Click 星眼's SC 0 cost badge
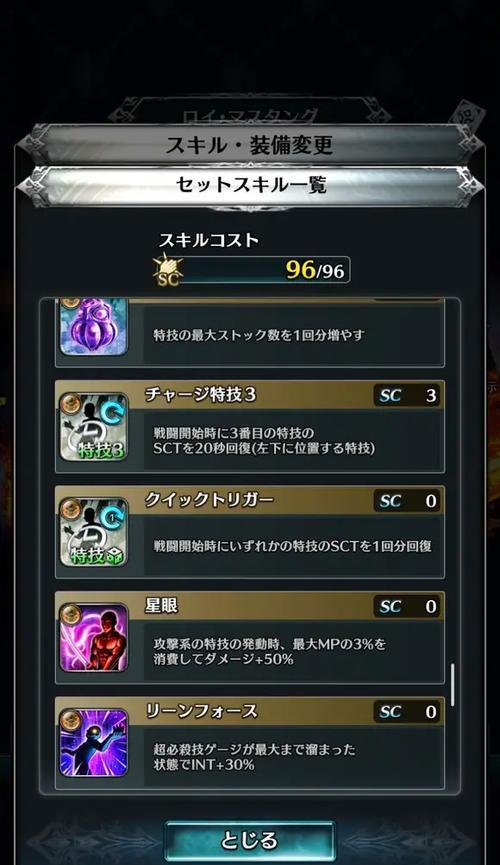500x865 pixels. coord(407,606)
